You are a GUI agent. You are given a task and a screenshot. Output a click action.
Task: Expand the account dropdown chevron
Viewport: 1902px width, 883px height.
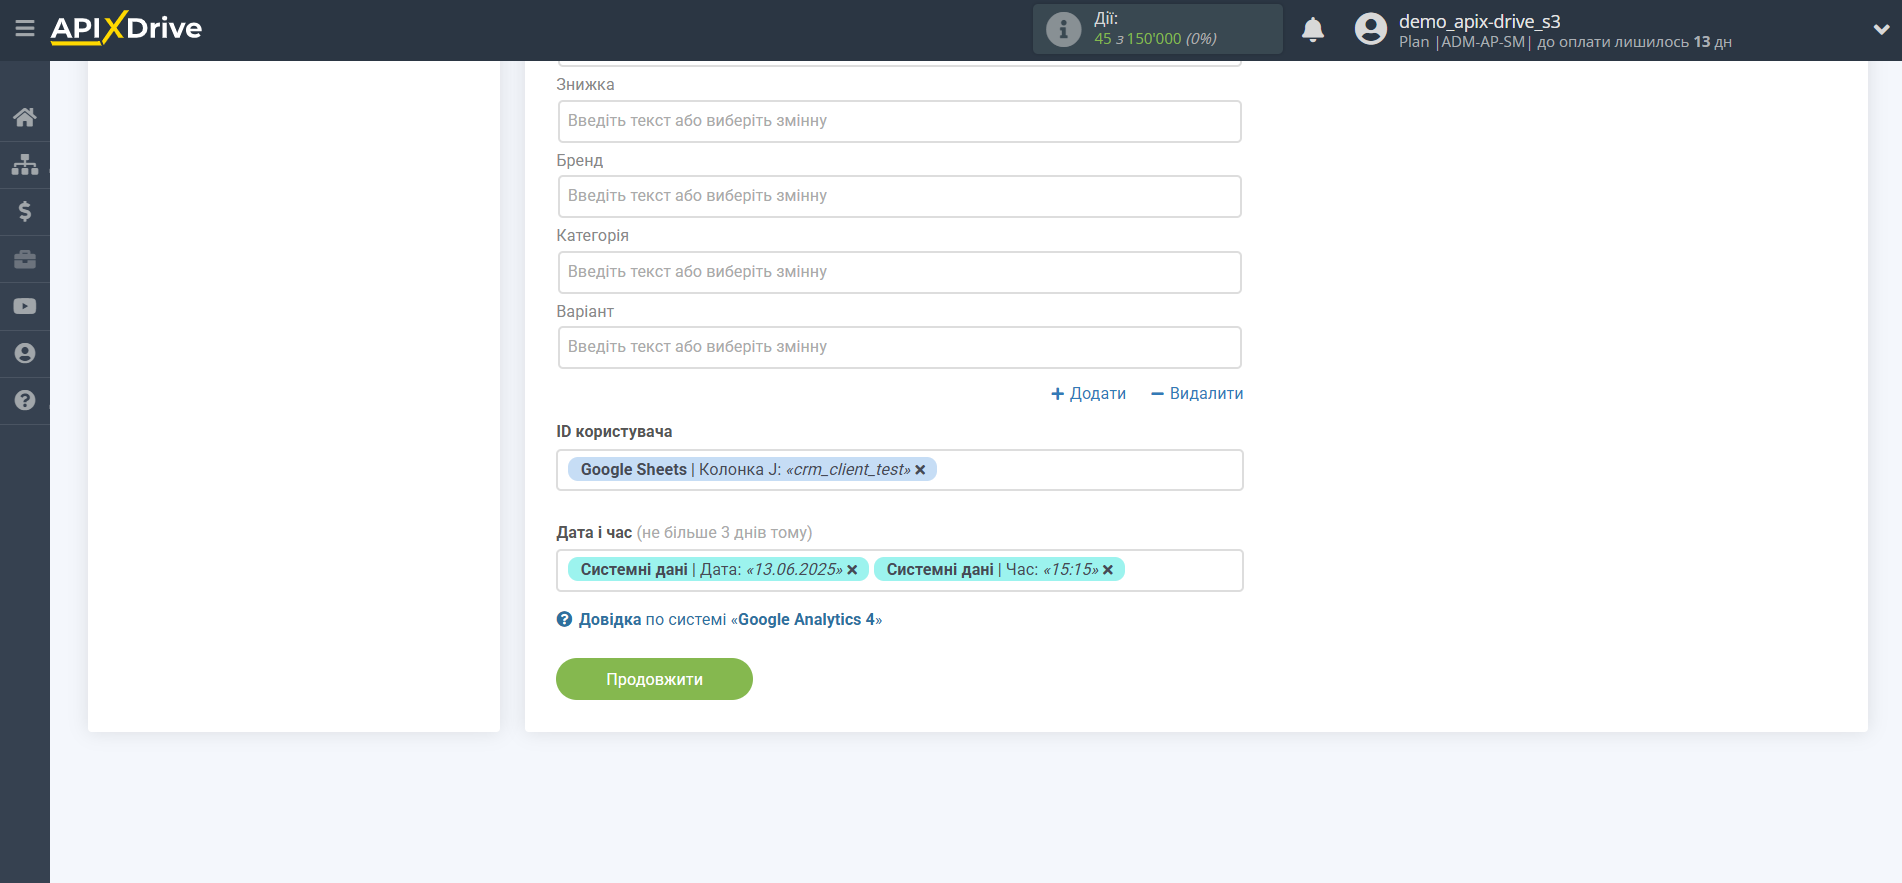click(x=1881, y=29)
